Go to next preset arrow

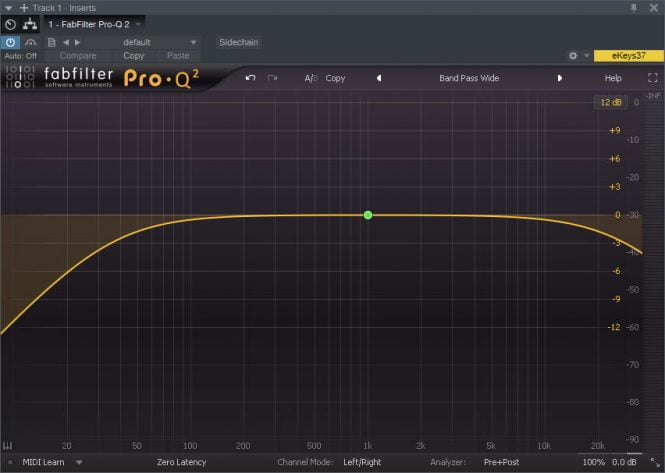coord(77,42)
